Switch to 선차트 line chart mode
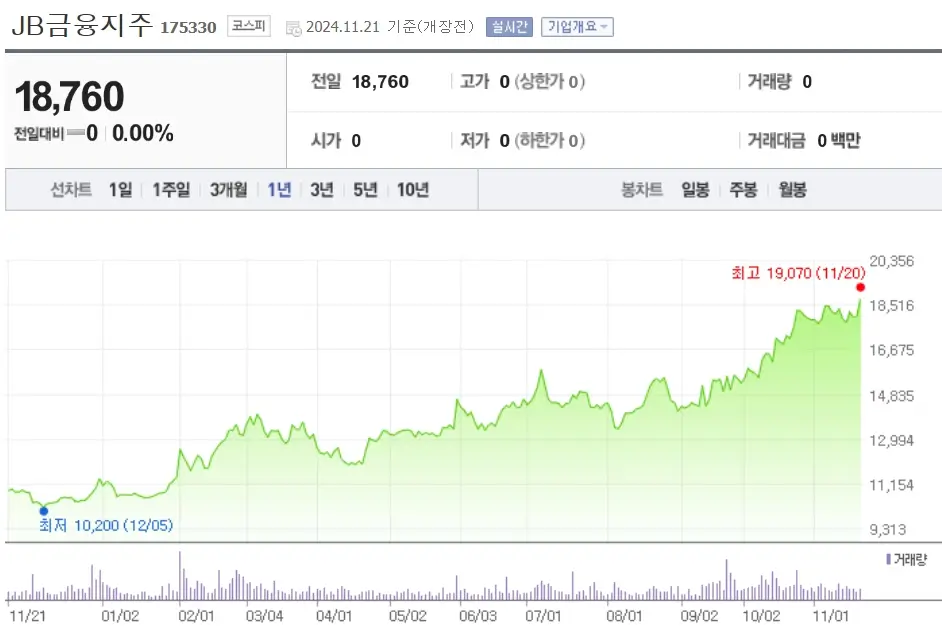 click(x=69, y=190)
